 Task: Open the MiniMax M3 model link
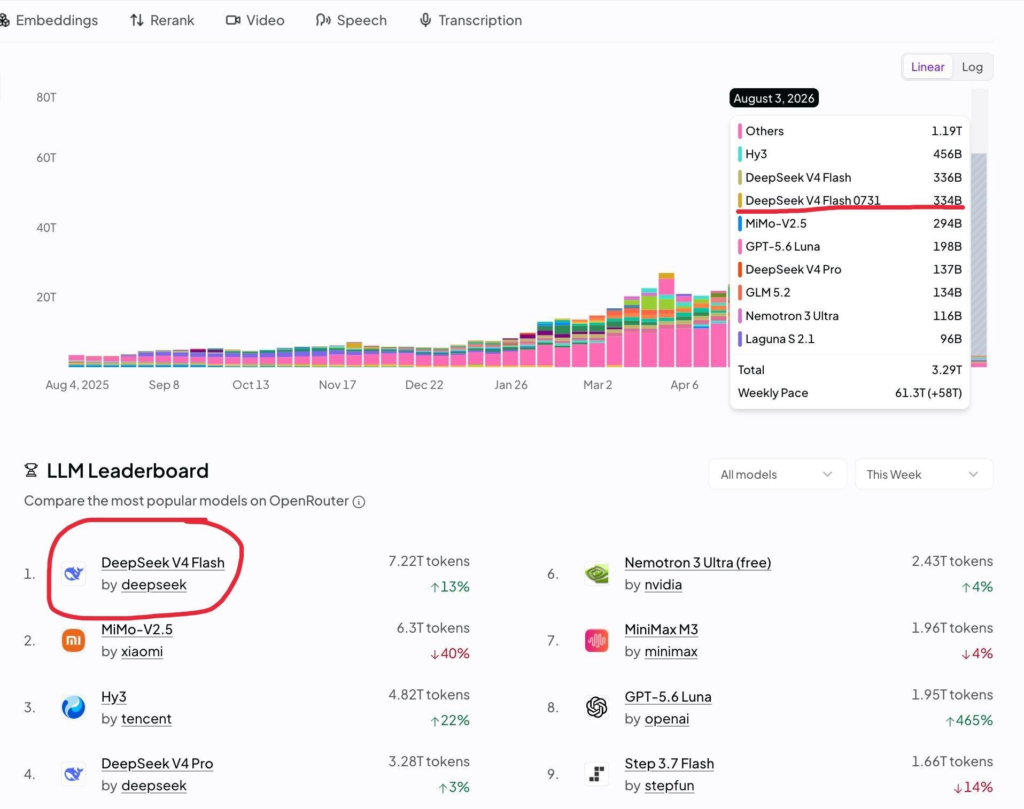tap(661, 629)
